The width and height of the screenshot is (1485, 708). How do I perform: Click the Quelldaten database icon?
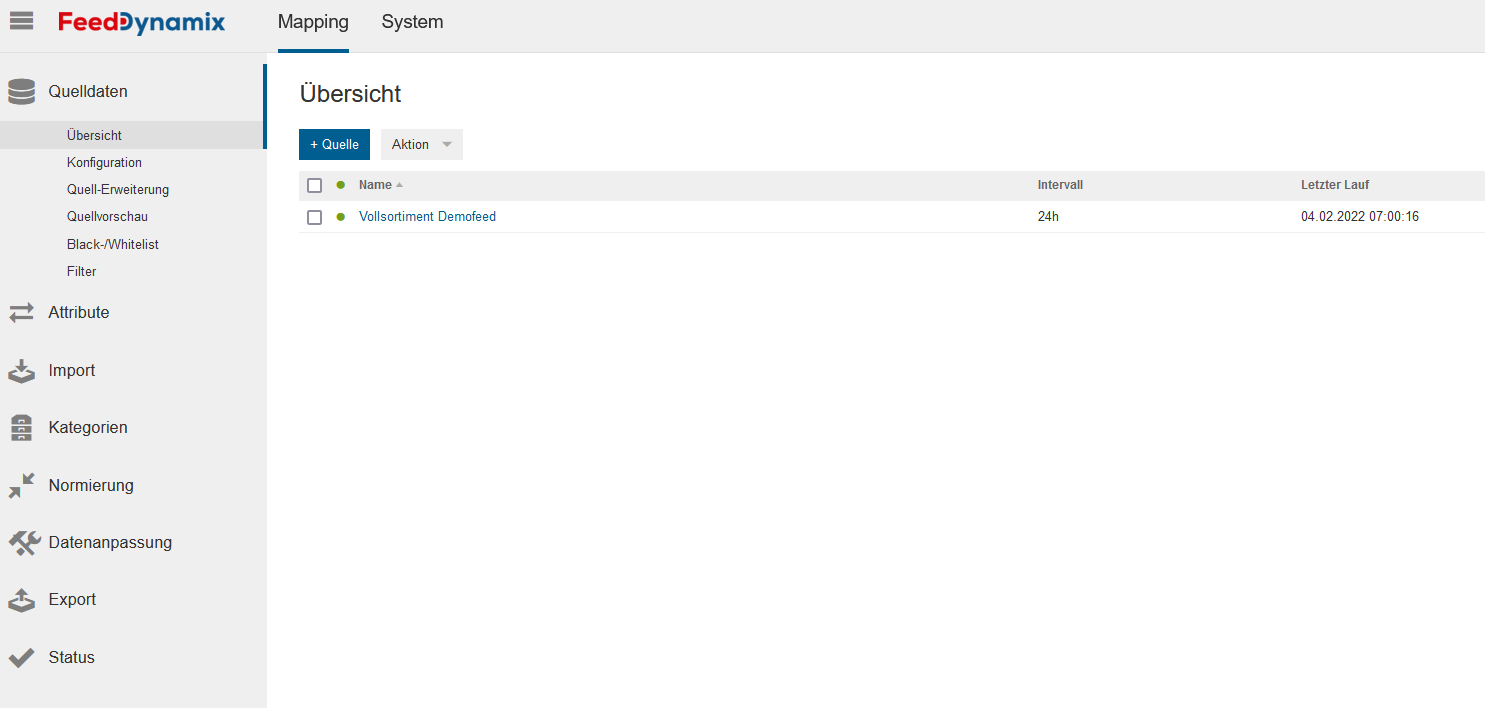[21, 92]
